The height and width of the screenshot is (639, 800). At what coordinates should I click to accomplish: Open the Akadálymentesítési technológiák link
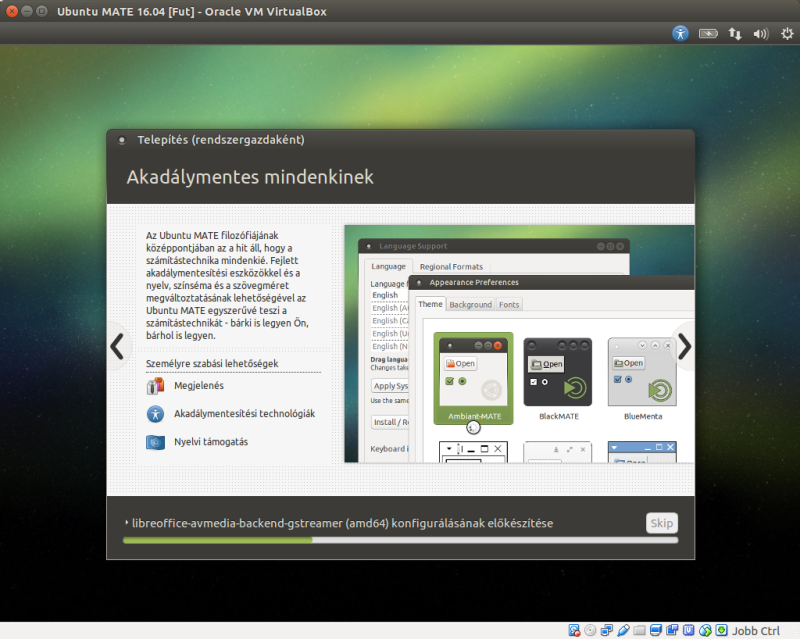pos(244,414)
